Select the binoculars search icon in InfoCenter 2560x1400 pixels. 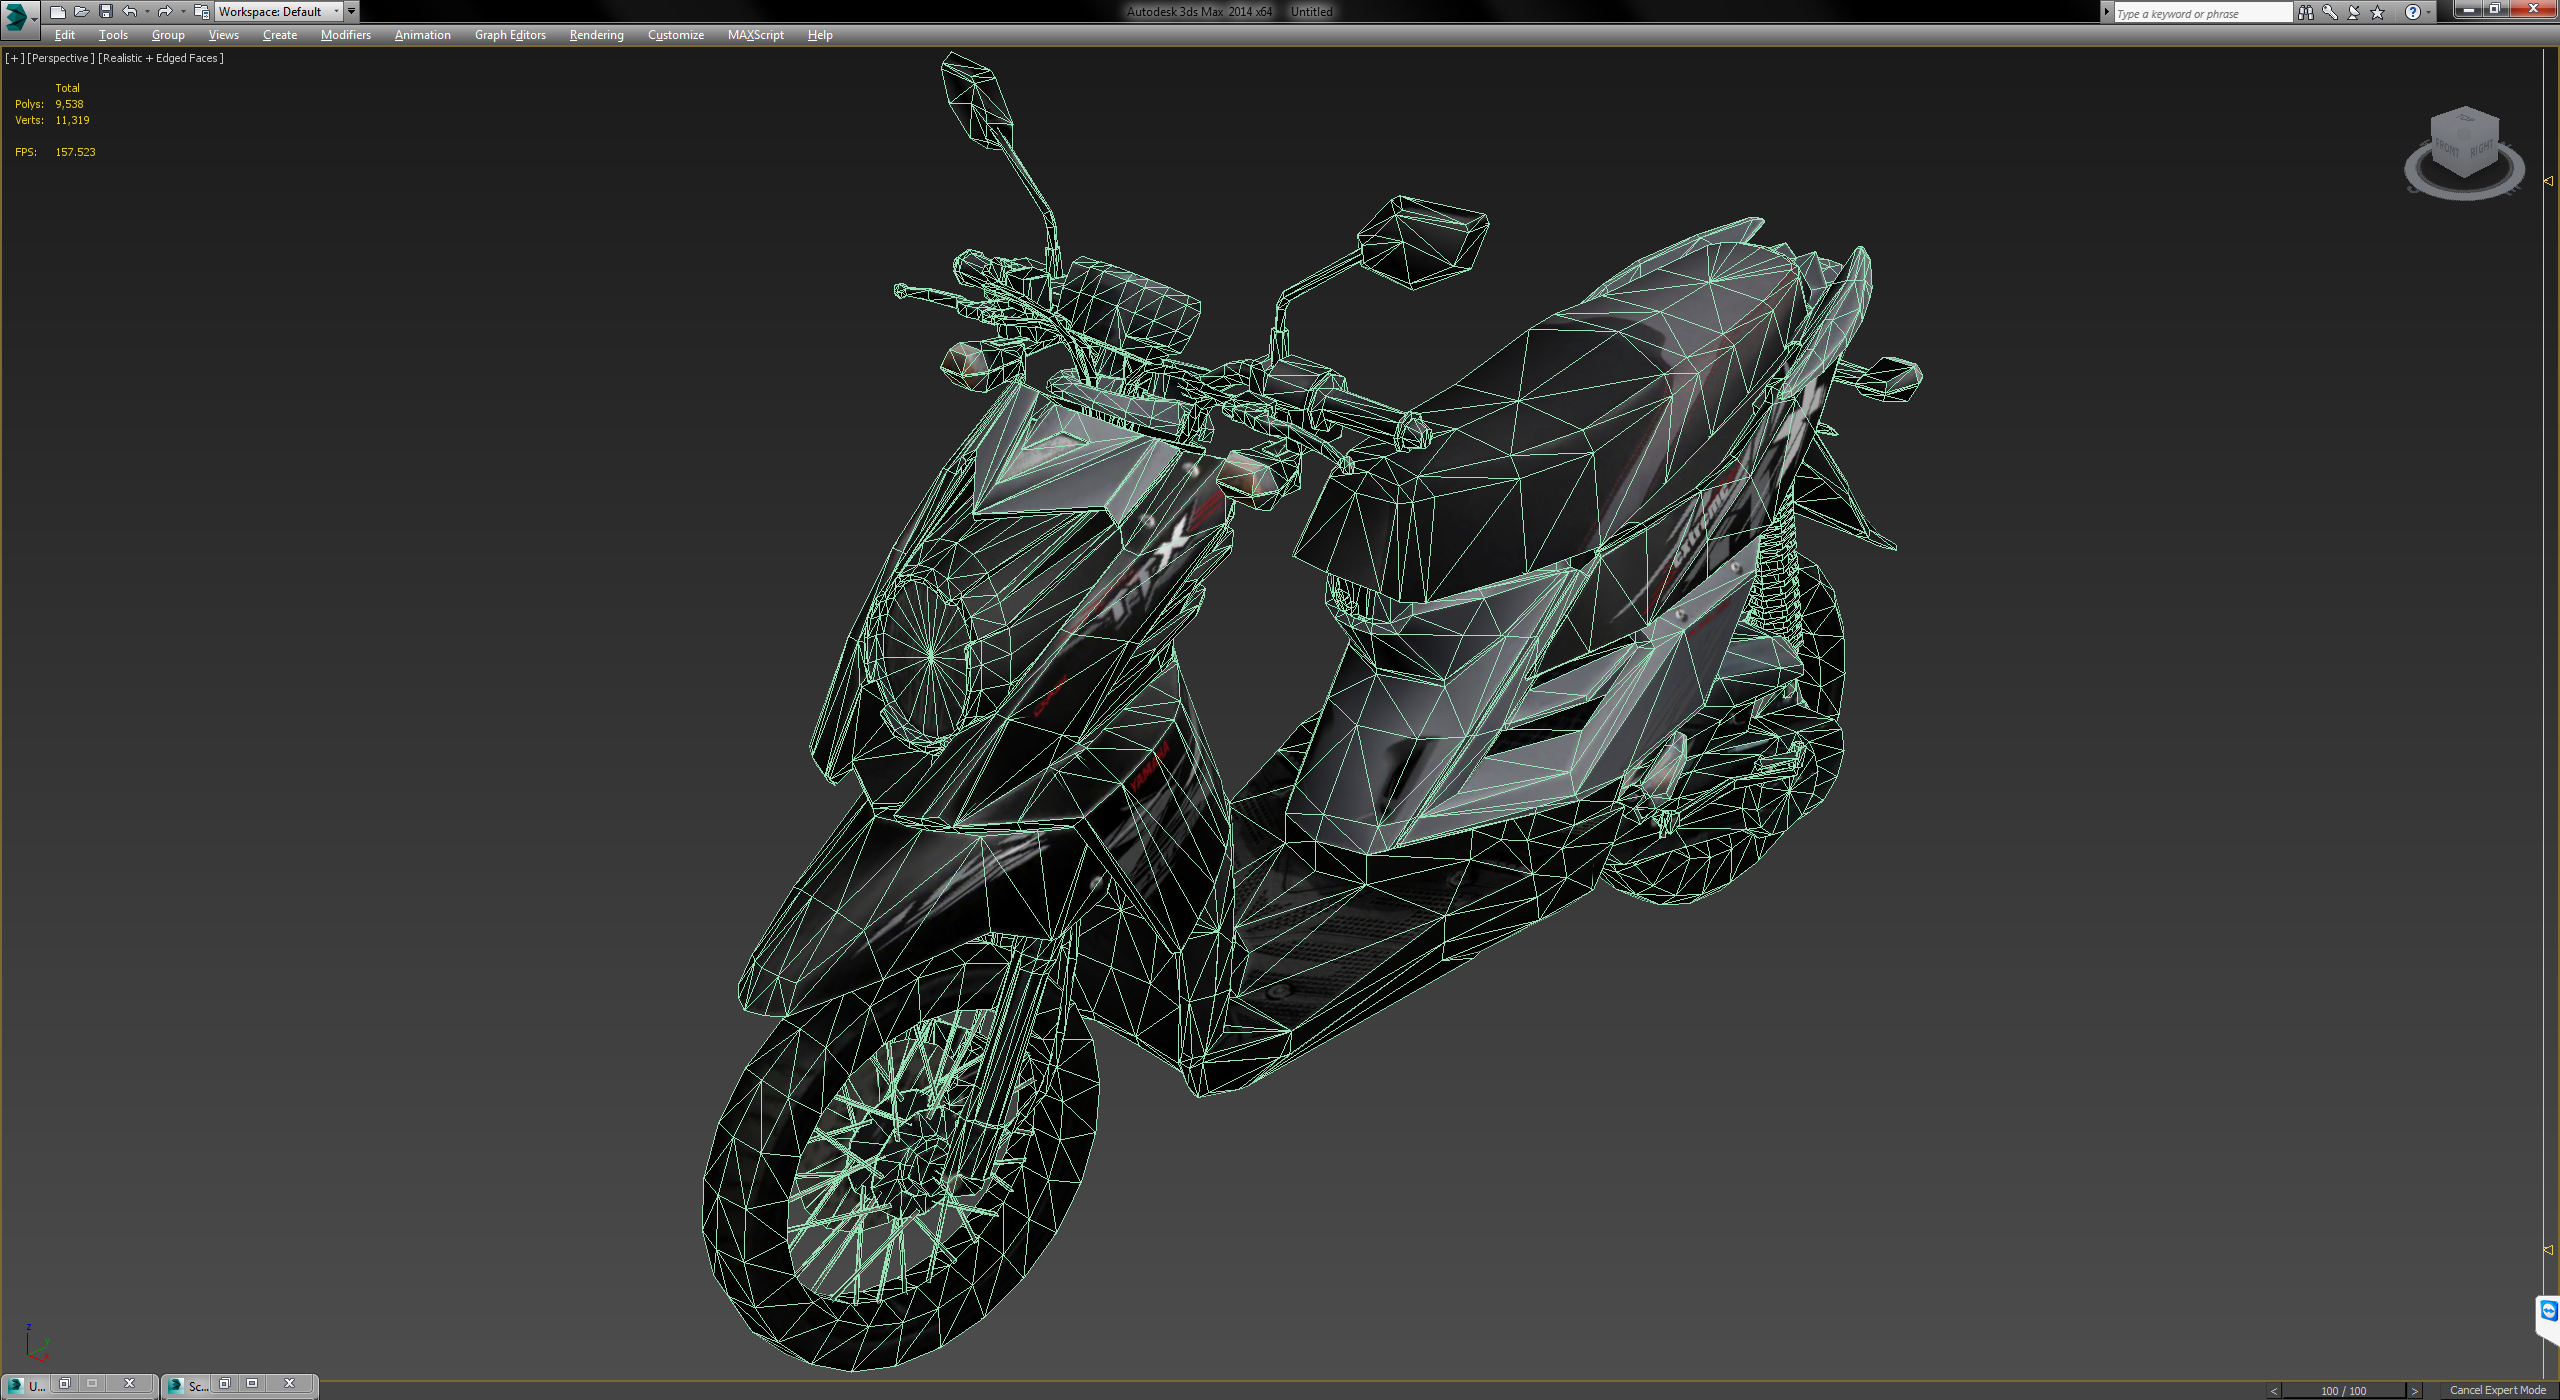coord(2306,12)
